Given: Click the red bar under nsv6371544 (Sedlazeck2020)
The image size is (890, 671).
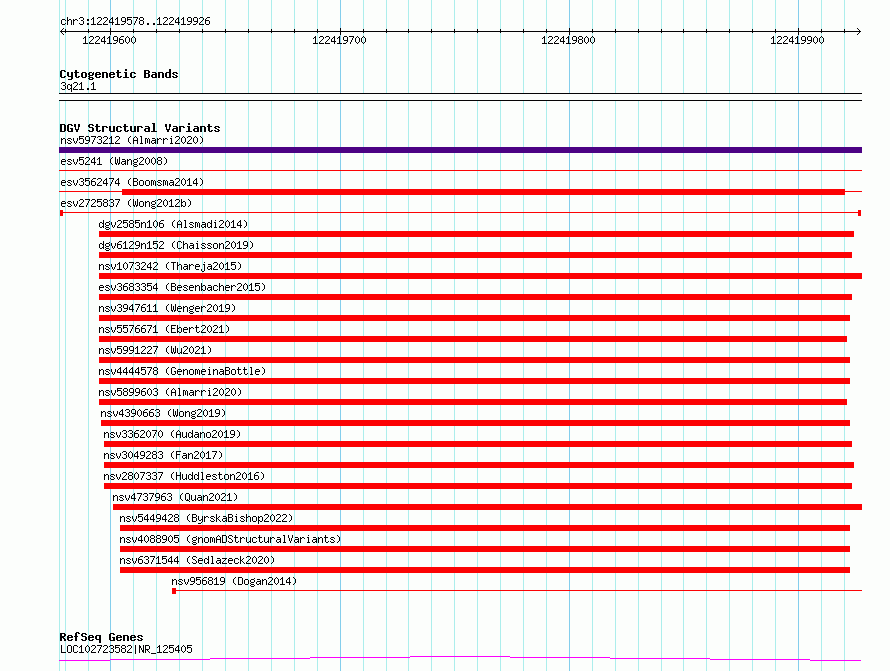Looking at the screenshot, I should click(485, 570).
